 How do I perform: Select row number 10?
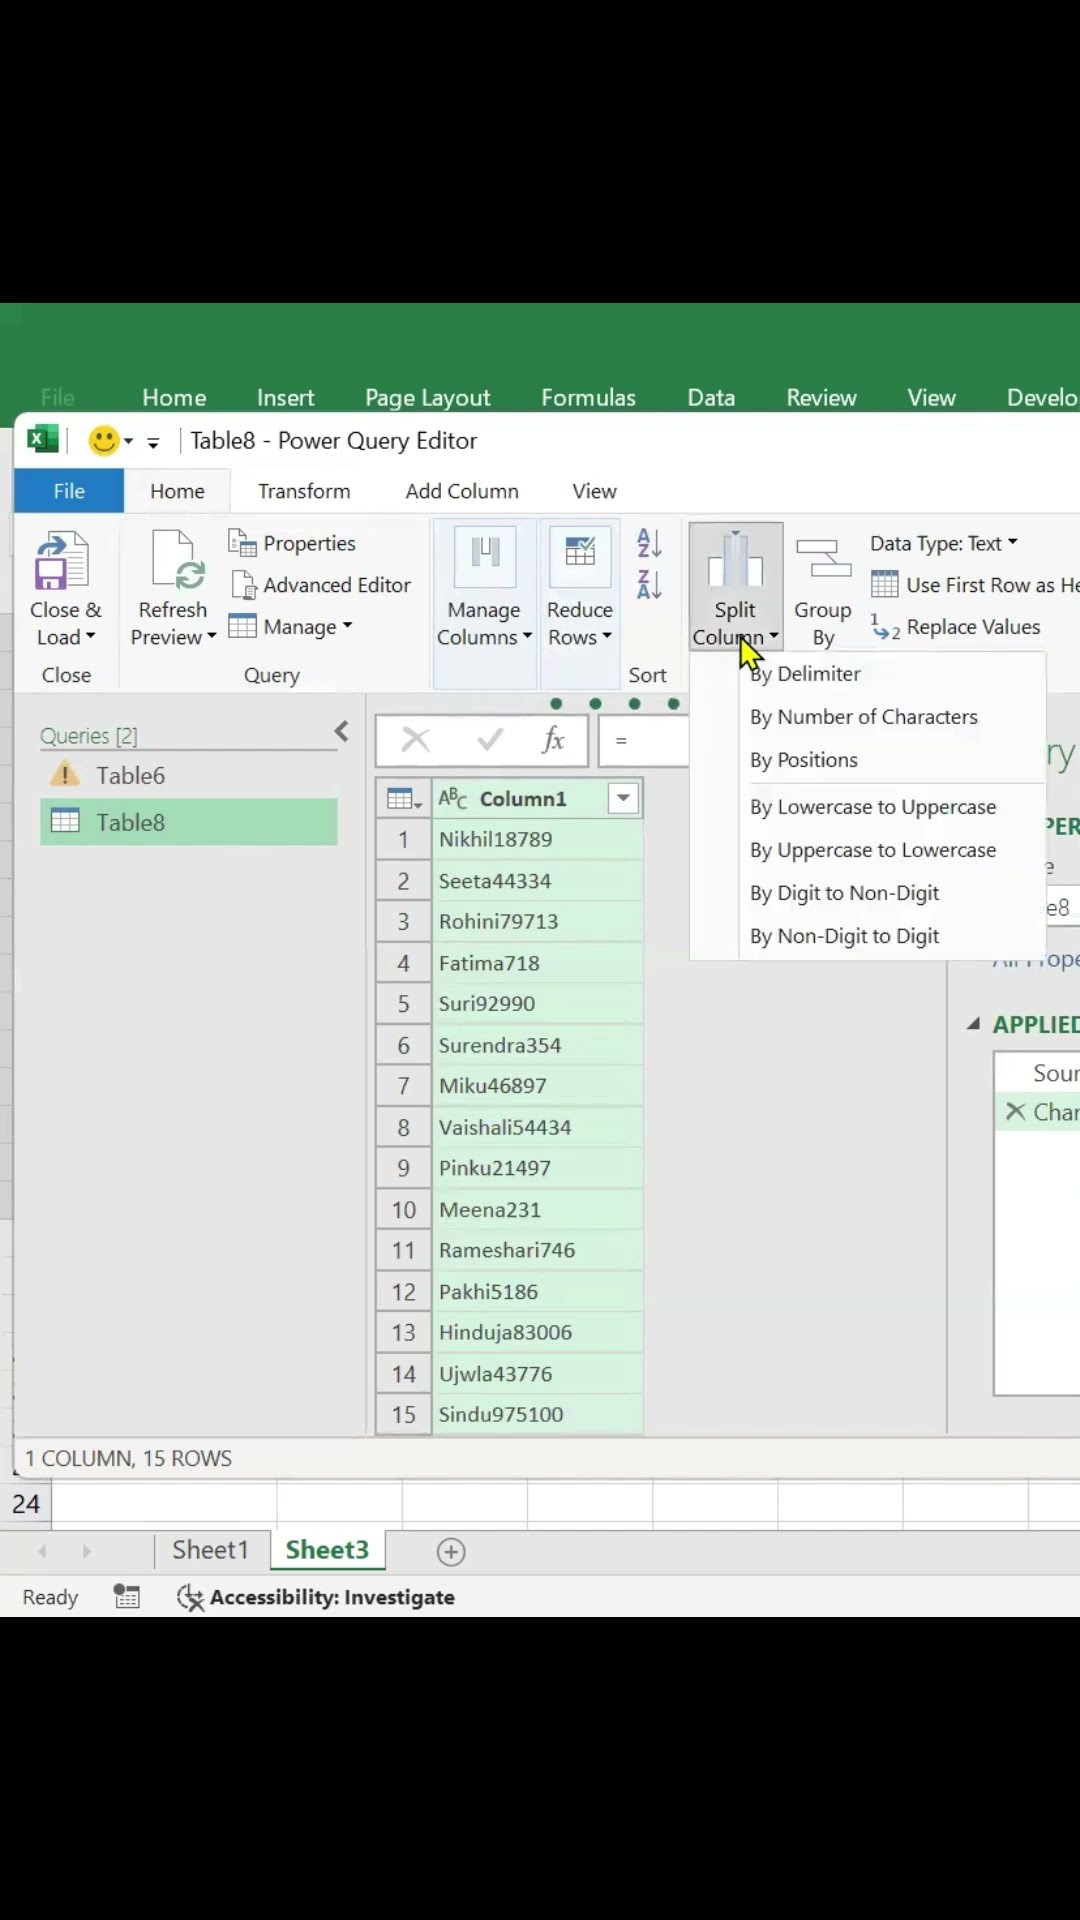[x=403, y=1210]
